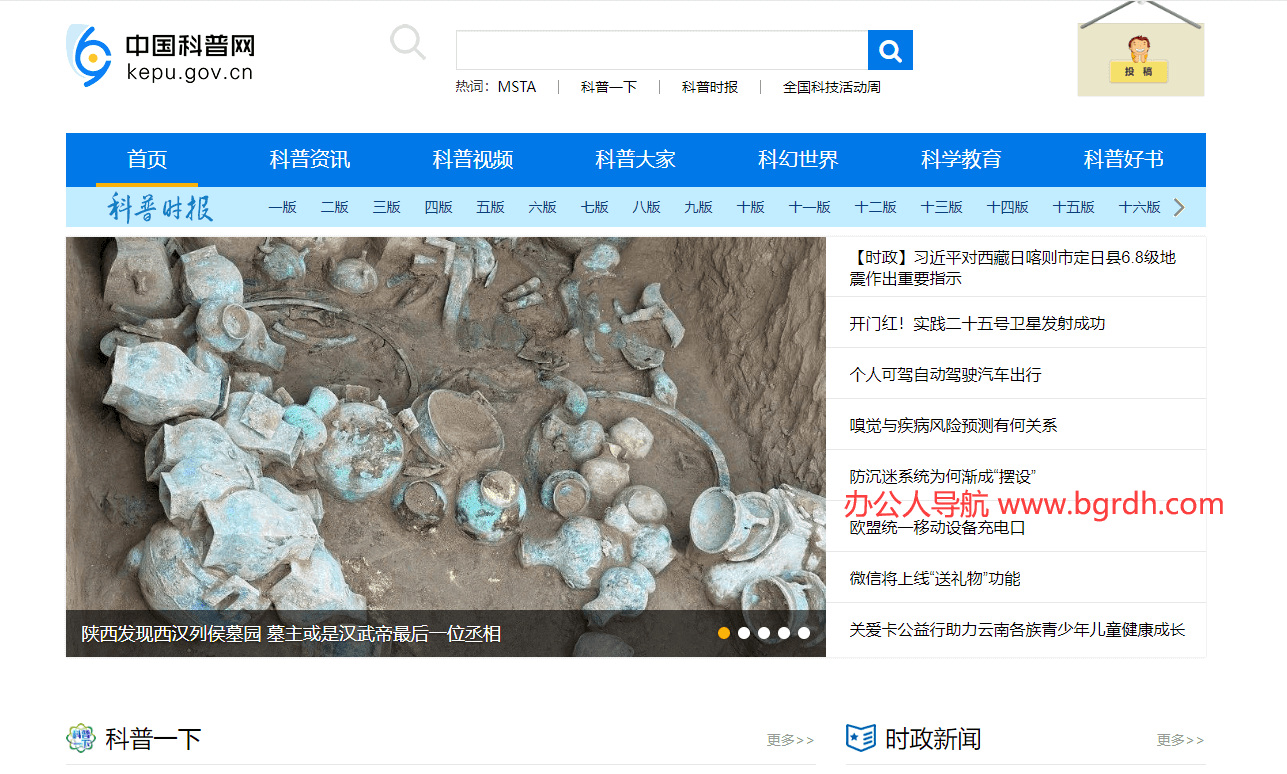Click the 时政新闻 section icon
The height and width of the screenshot is (774, 1287).
pos(860,739)
